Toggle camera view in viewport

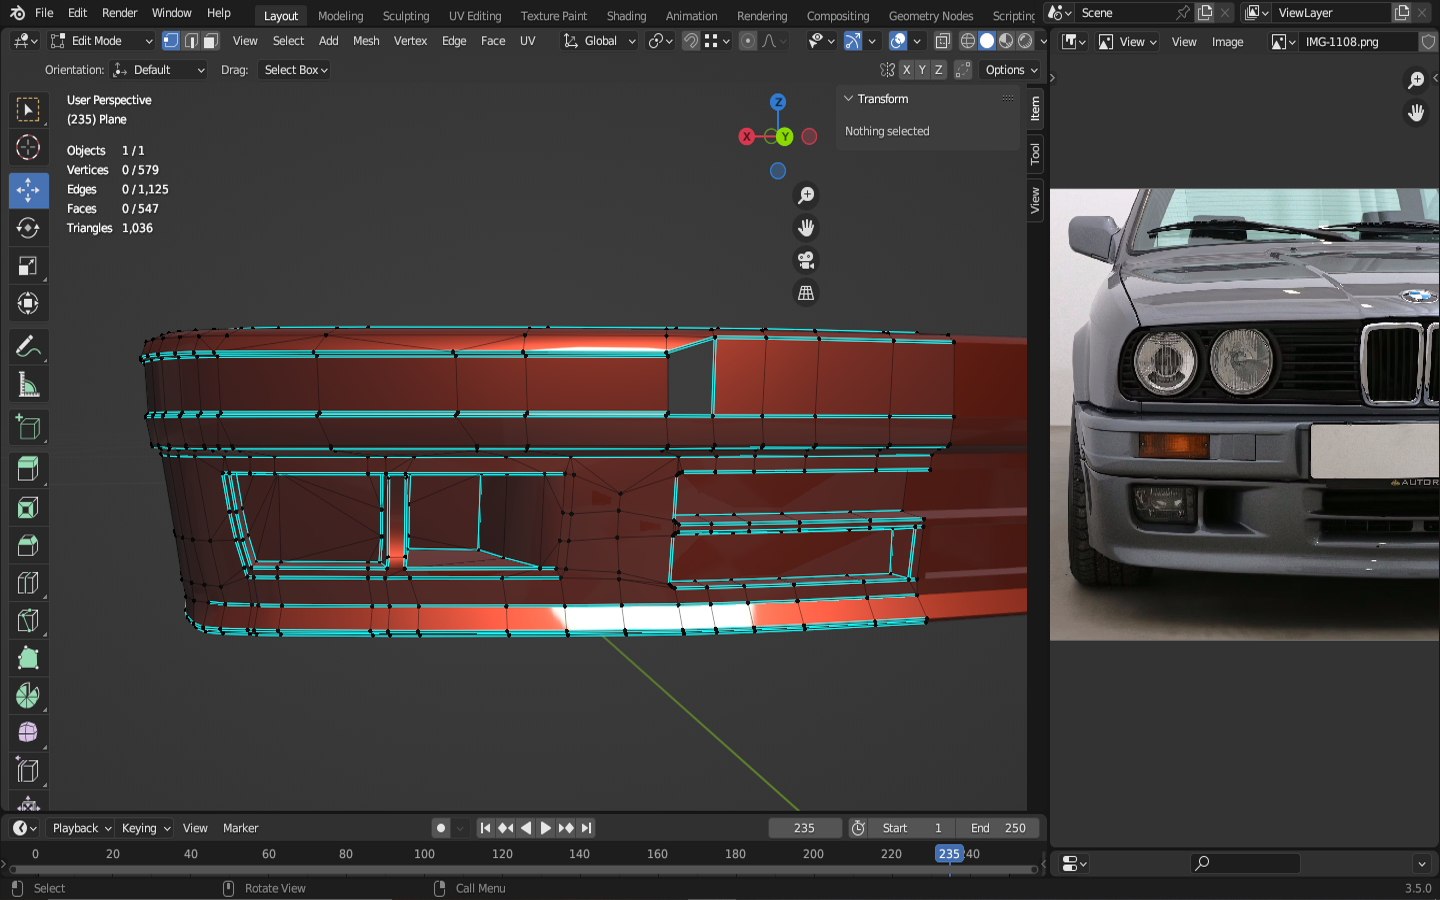point(806,261)
